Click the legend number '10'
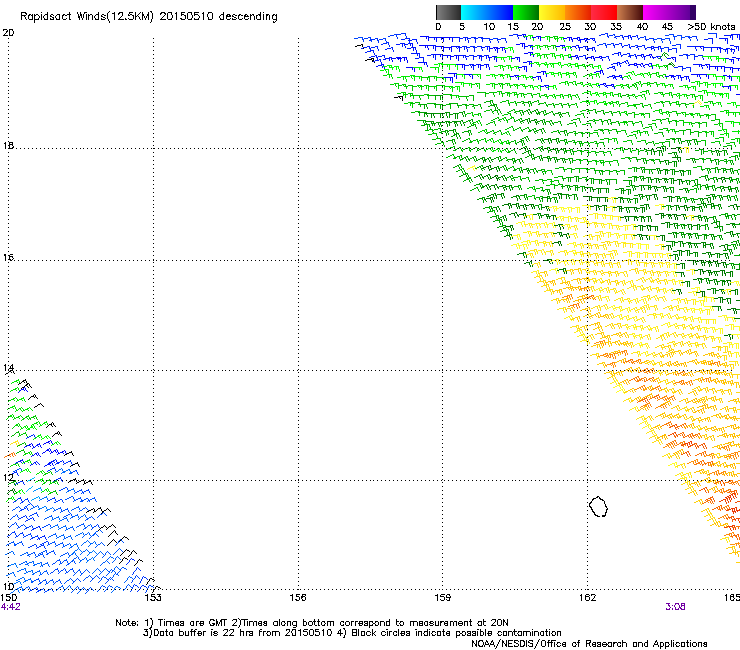This screenshot has height=650, width=740. coord(489,27)
